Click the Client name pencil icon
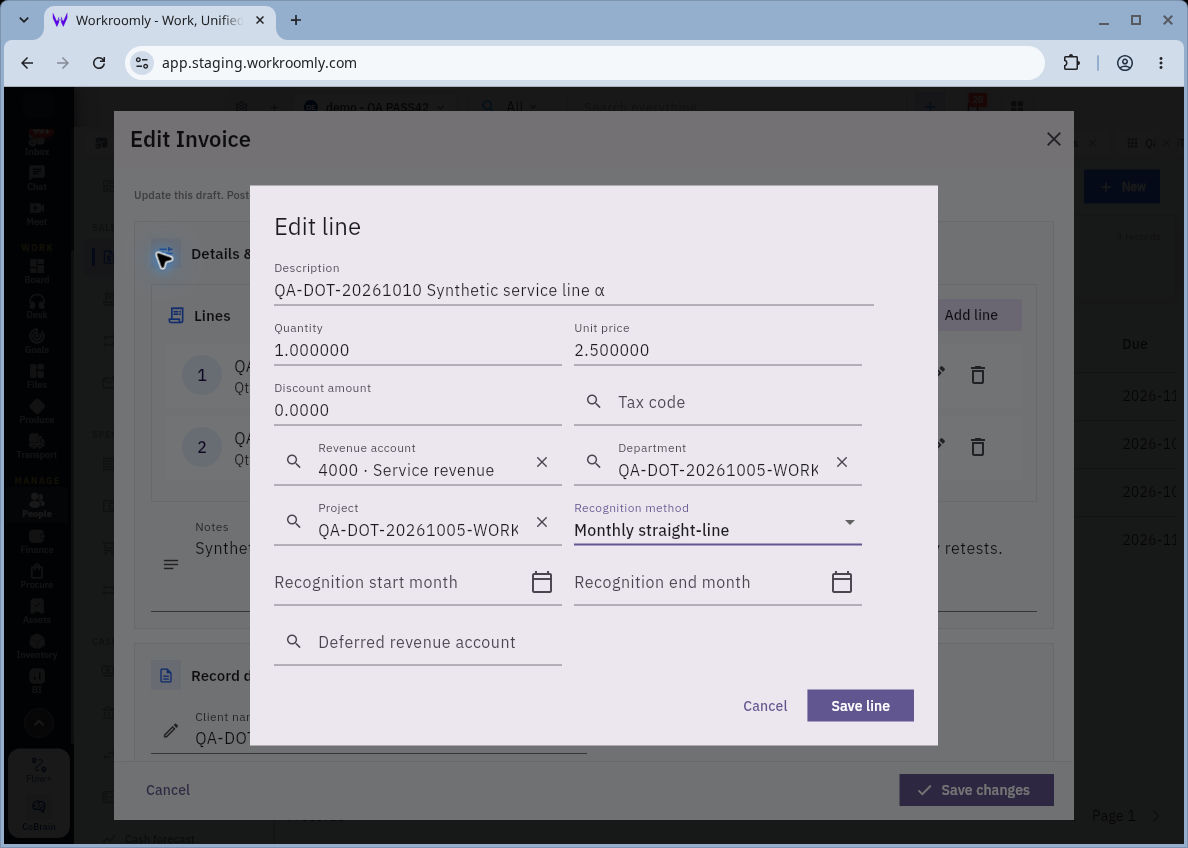The image size is (1188, 848). coord(171,731)
